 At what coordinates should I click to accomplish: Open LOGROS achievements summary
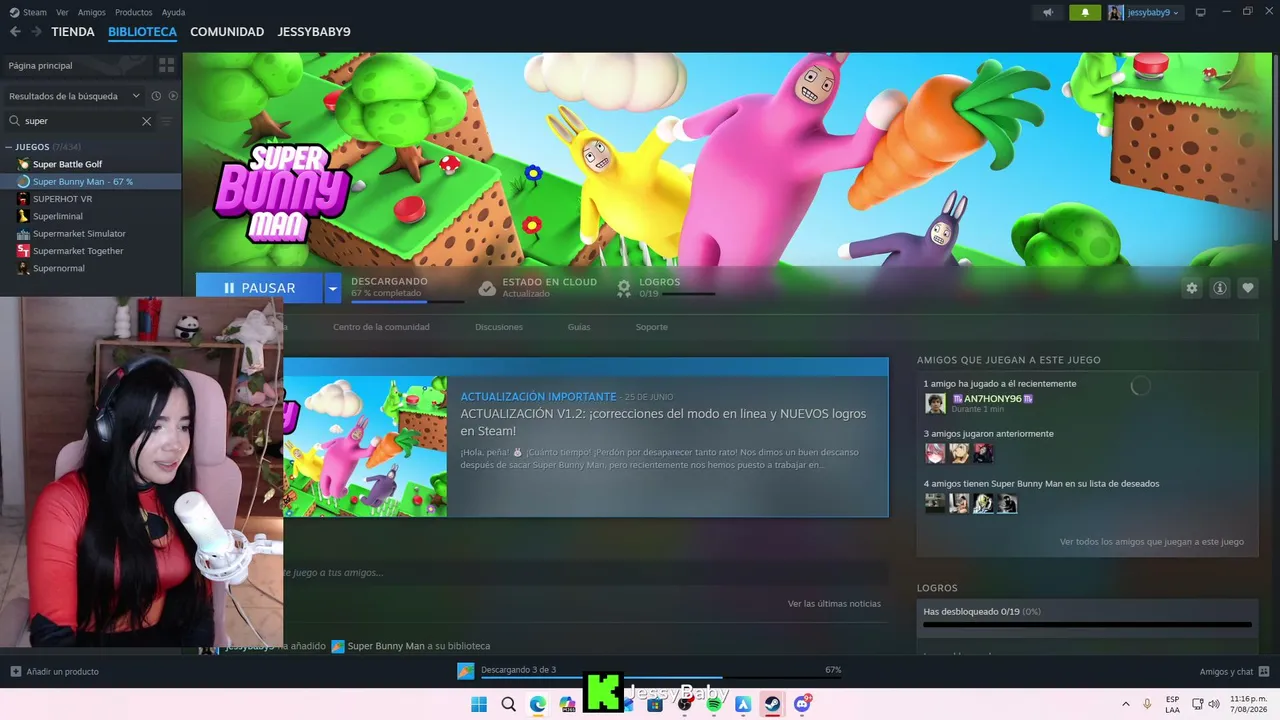click(x=665, y=288)
